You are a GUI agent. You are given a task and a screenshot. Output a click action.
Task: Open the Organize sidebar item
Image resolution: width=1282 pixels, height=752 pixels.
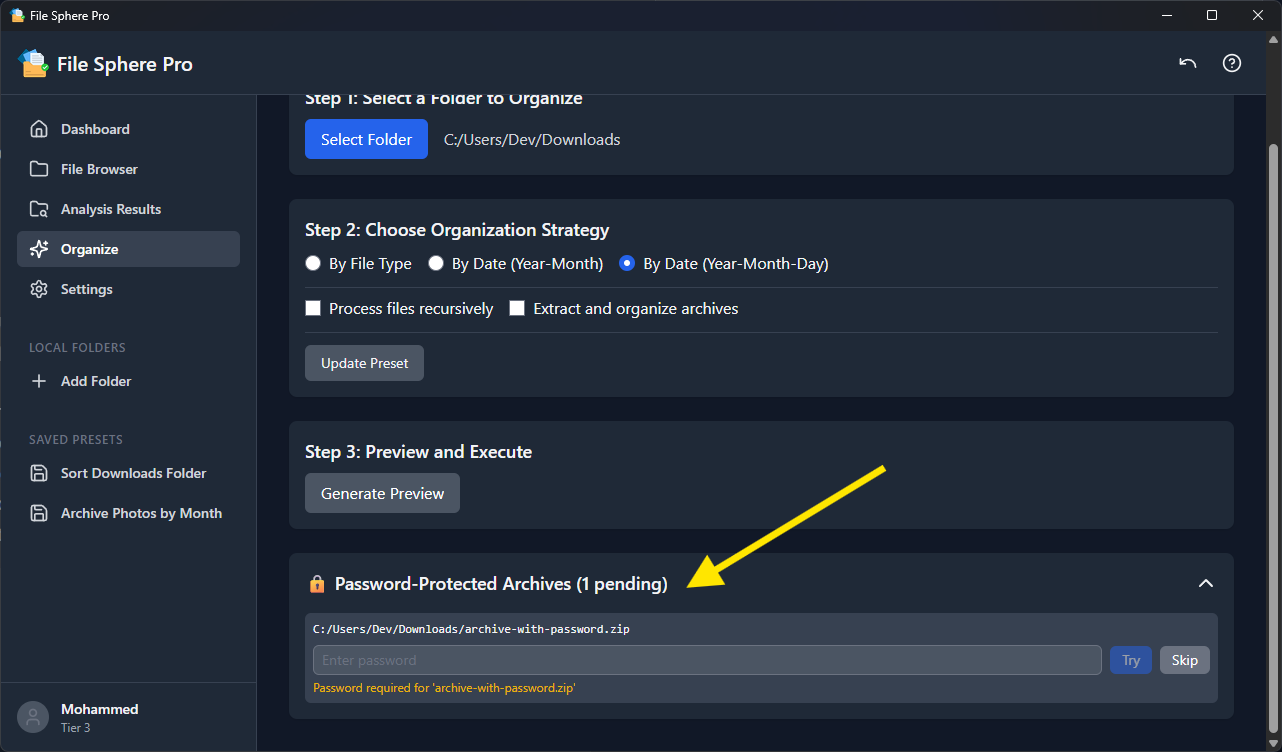pos(128,249)
